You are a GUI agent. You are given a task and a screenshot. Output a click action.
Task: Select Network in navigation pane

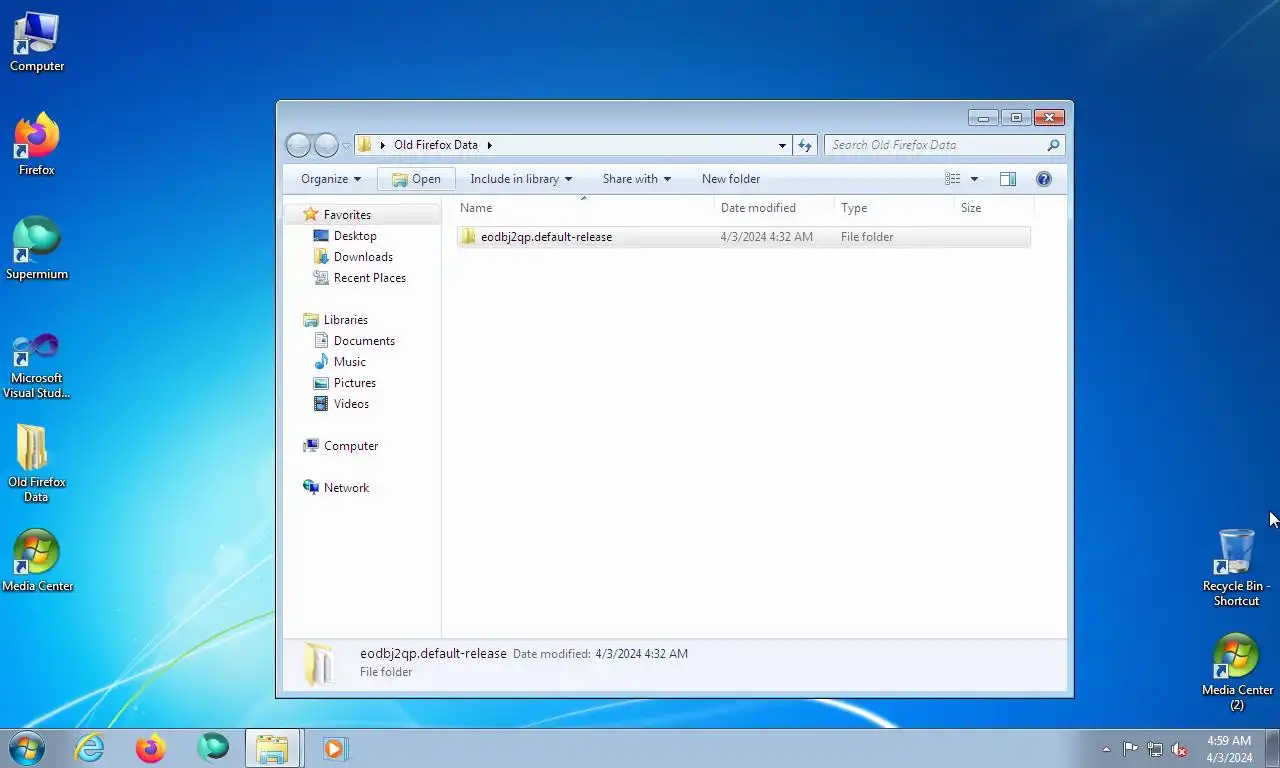(x=346, y=488)
